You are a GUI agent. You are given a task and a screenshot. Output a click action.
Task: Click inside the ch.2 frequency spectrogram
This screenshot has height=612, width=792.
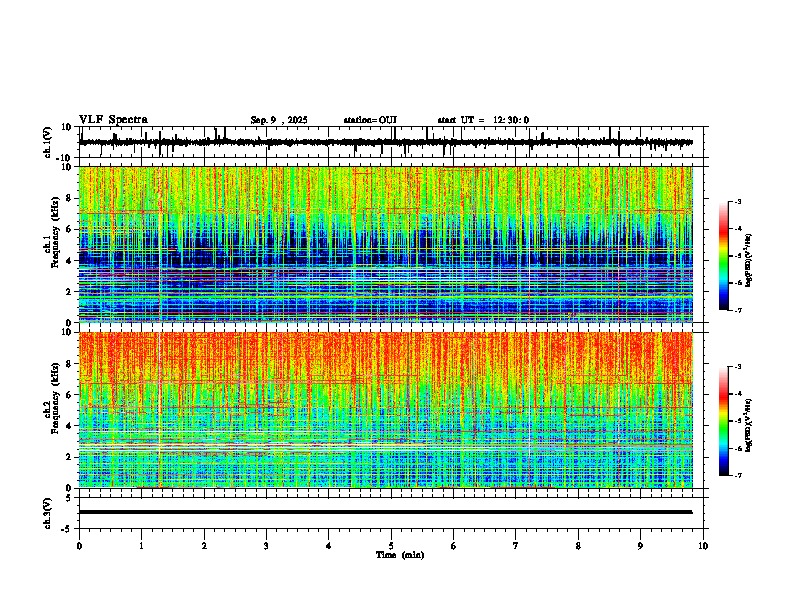tap(385, 410)
